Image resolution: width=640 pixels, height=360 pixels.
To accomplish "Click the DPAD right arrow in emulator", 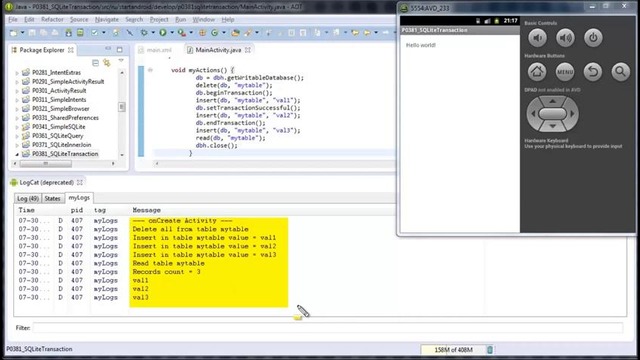I will coord(572,113).
